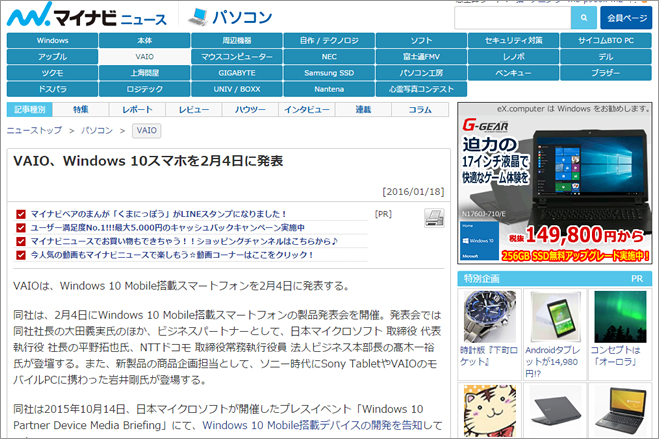659x439 pixels.
Task: Switch to the レポート article tab
Action: coord(137,110)
